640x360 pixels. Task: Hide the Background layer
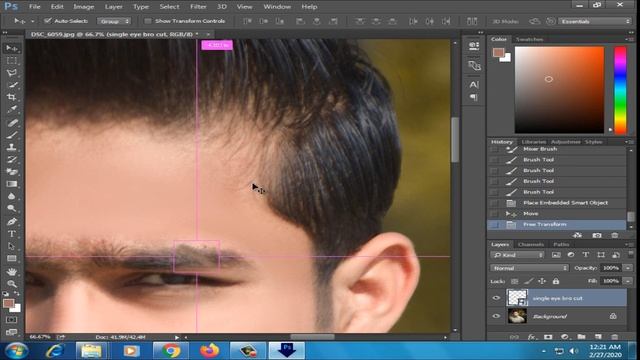pyautogui.click(x=496, y=316)
